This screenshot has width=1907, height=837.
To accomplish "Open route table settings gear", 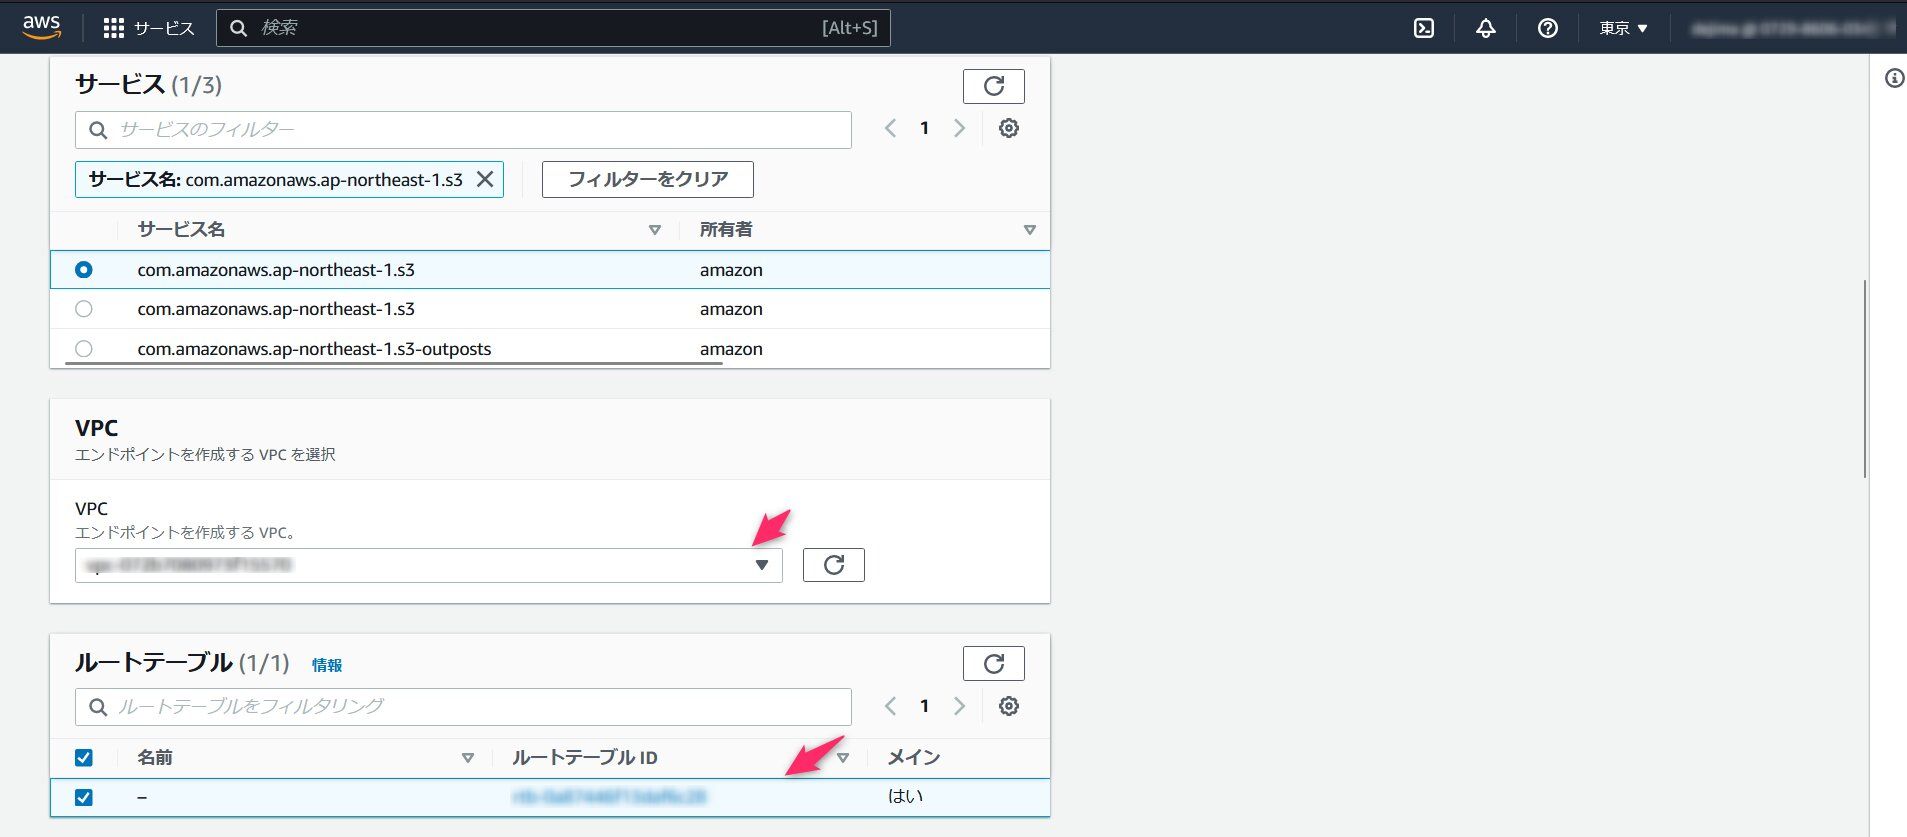I will pyautogui.click(x=1008, y=706).
